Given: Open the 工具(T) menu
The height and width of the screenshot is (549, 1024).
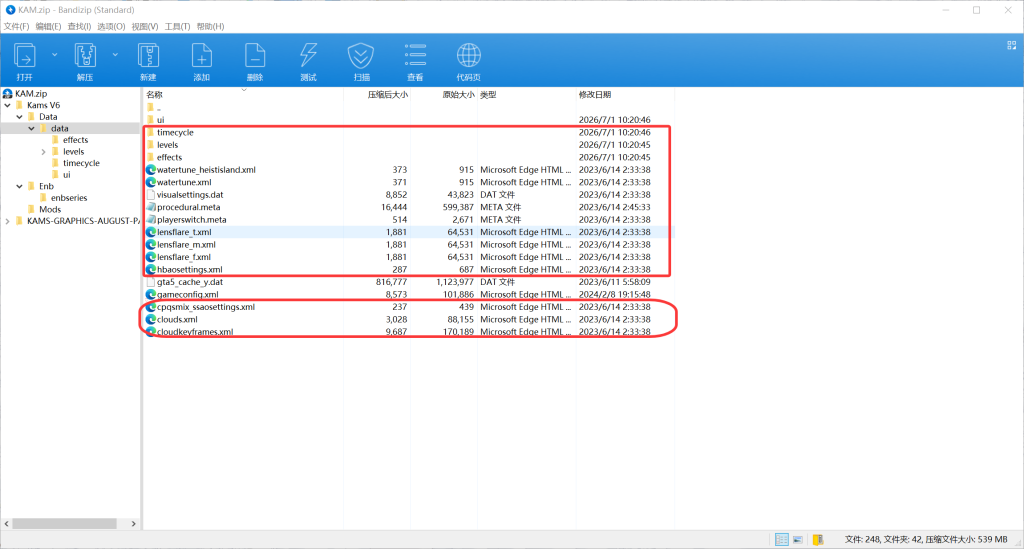Looking at the screenshot, I should point(177,26).
